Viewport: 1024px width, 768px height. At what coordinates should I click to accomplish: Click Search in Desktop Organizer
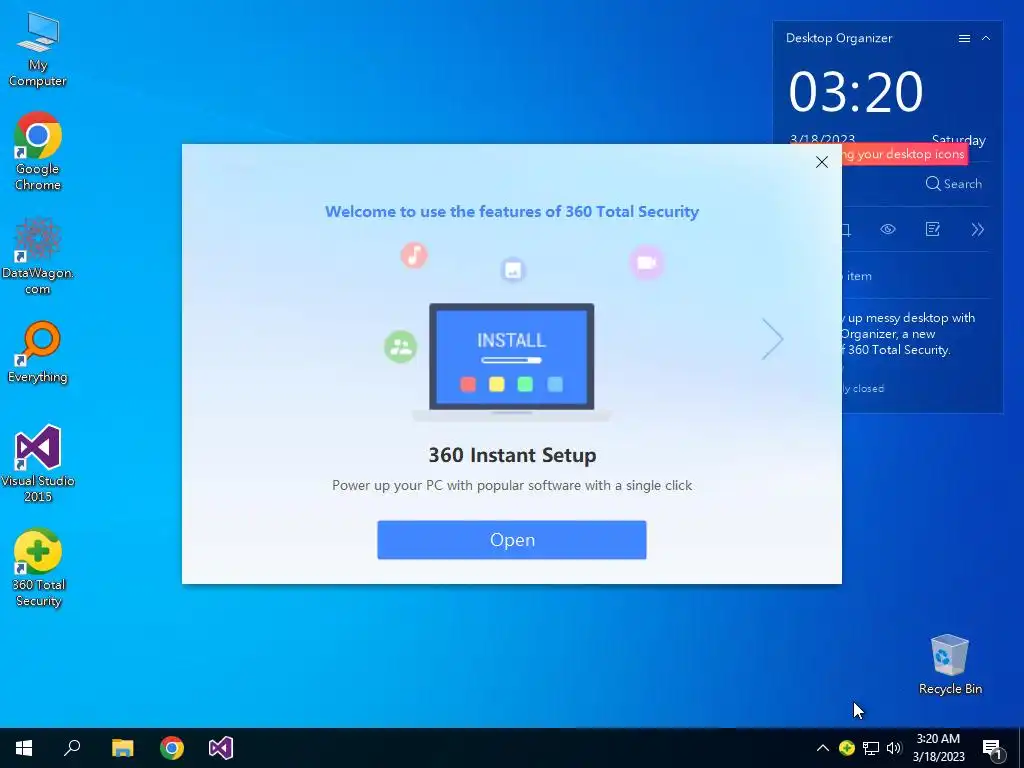pyautogui.click(x=953, y=184)
